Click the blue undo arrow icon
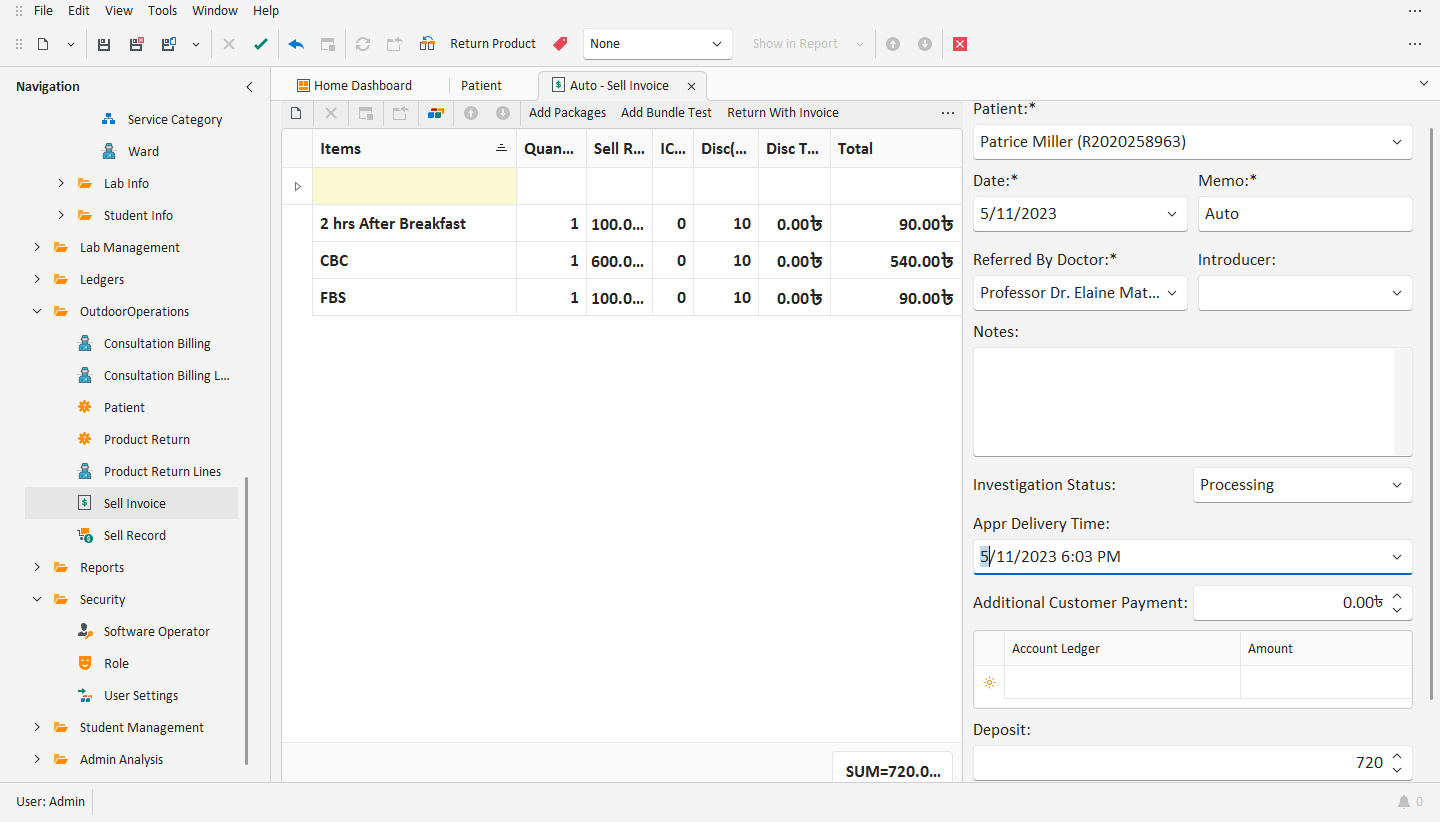Screen dimensions: 1440x822 pyautogui.click(x=296, y=44)
